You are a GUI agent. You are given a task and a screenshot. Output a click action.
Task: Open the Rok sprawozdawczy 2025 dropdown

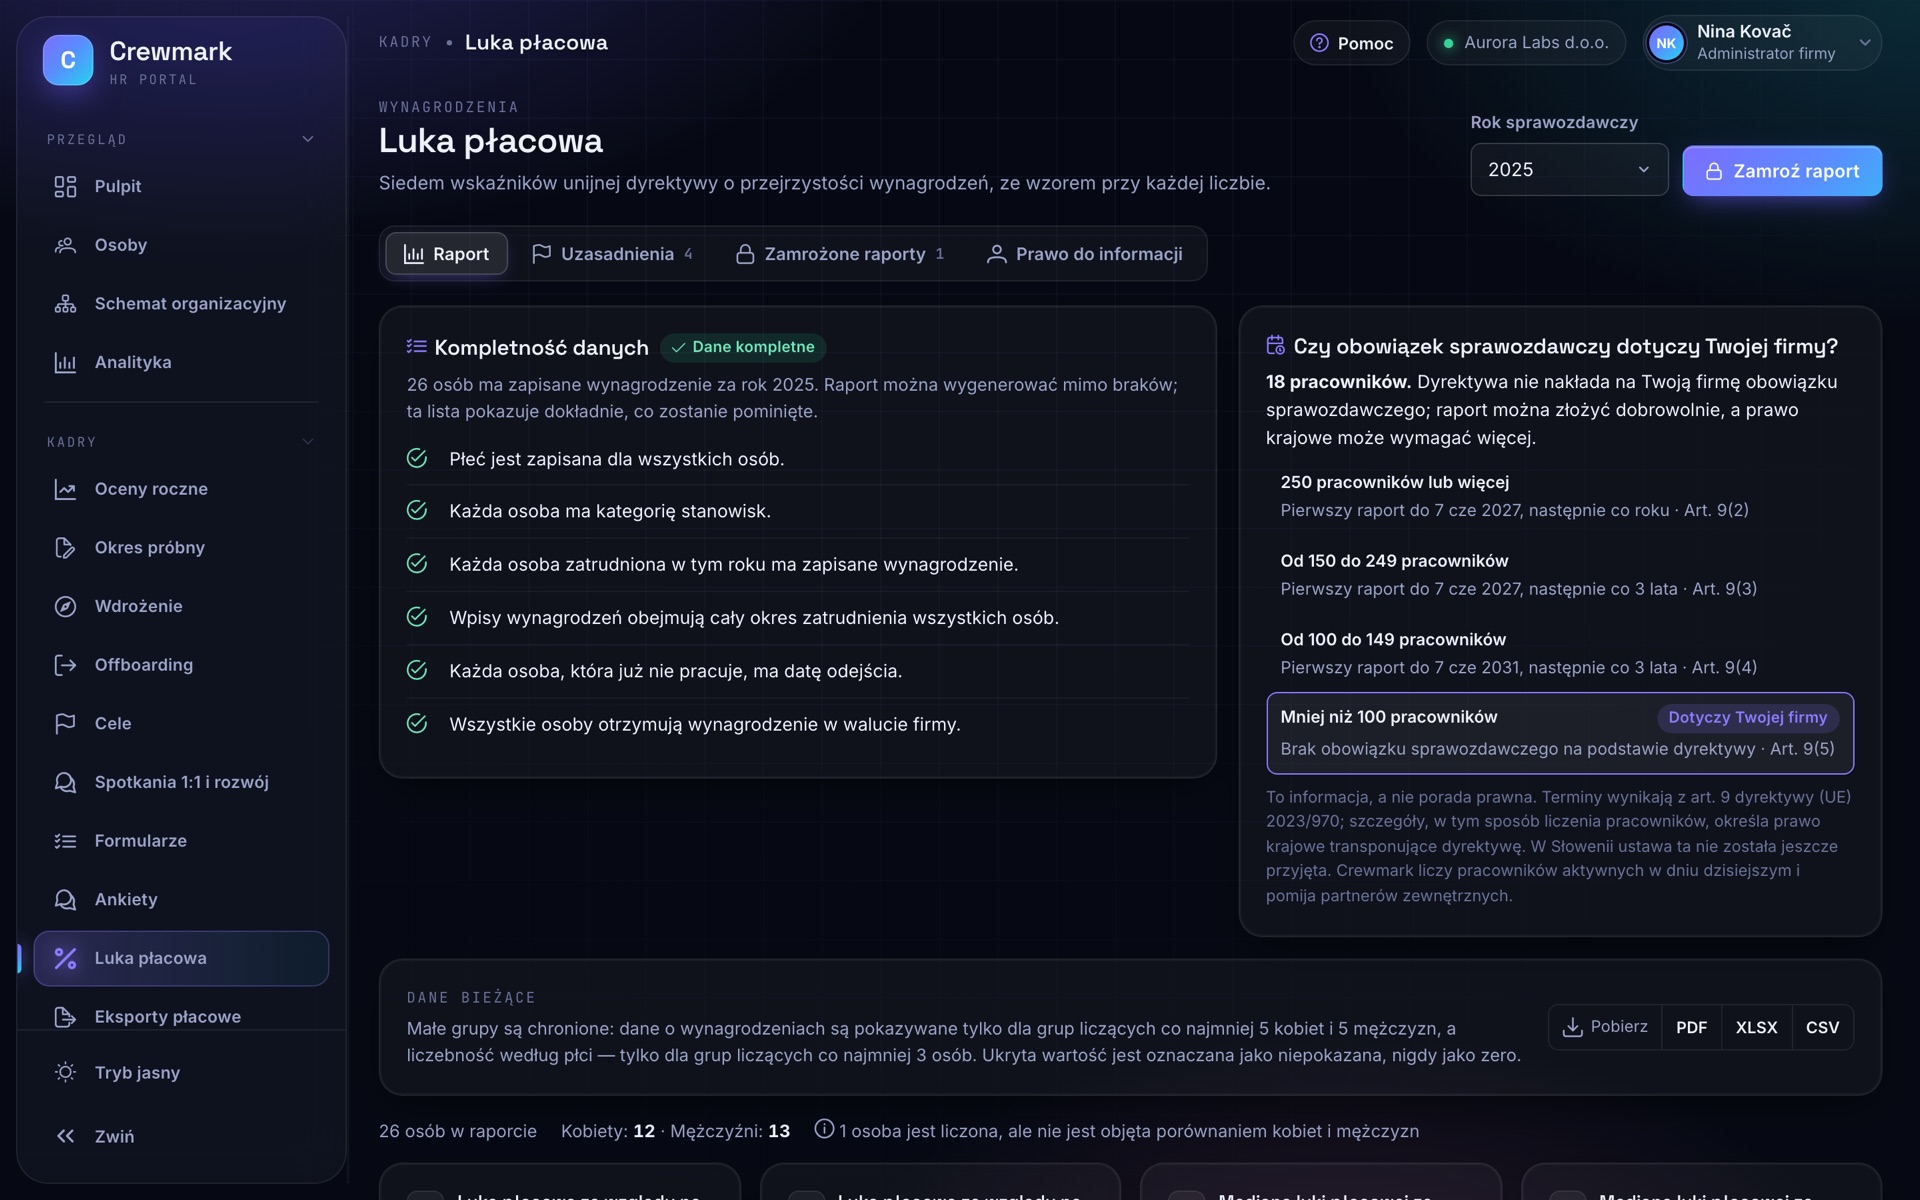[1568, 170]
